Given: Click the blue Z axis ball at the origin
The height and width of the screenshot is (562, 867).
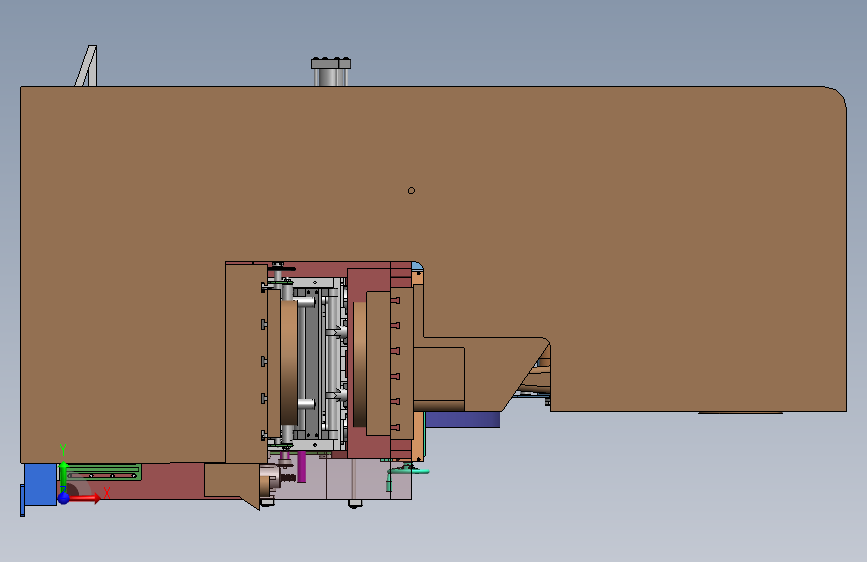Looking at the screenshot, I should click(64, 498).
